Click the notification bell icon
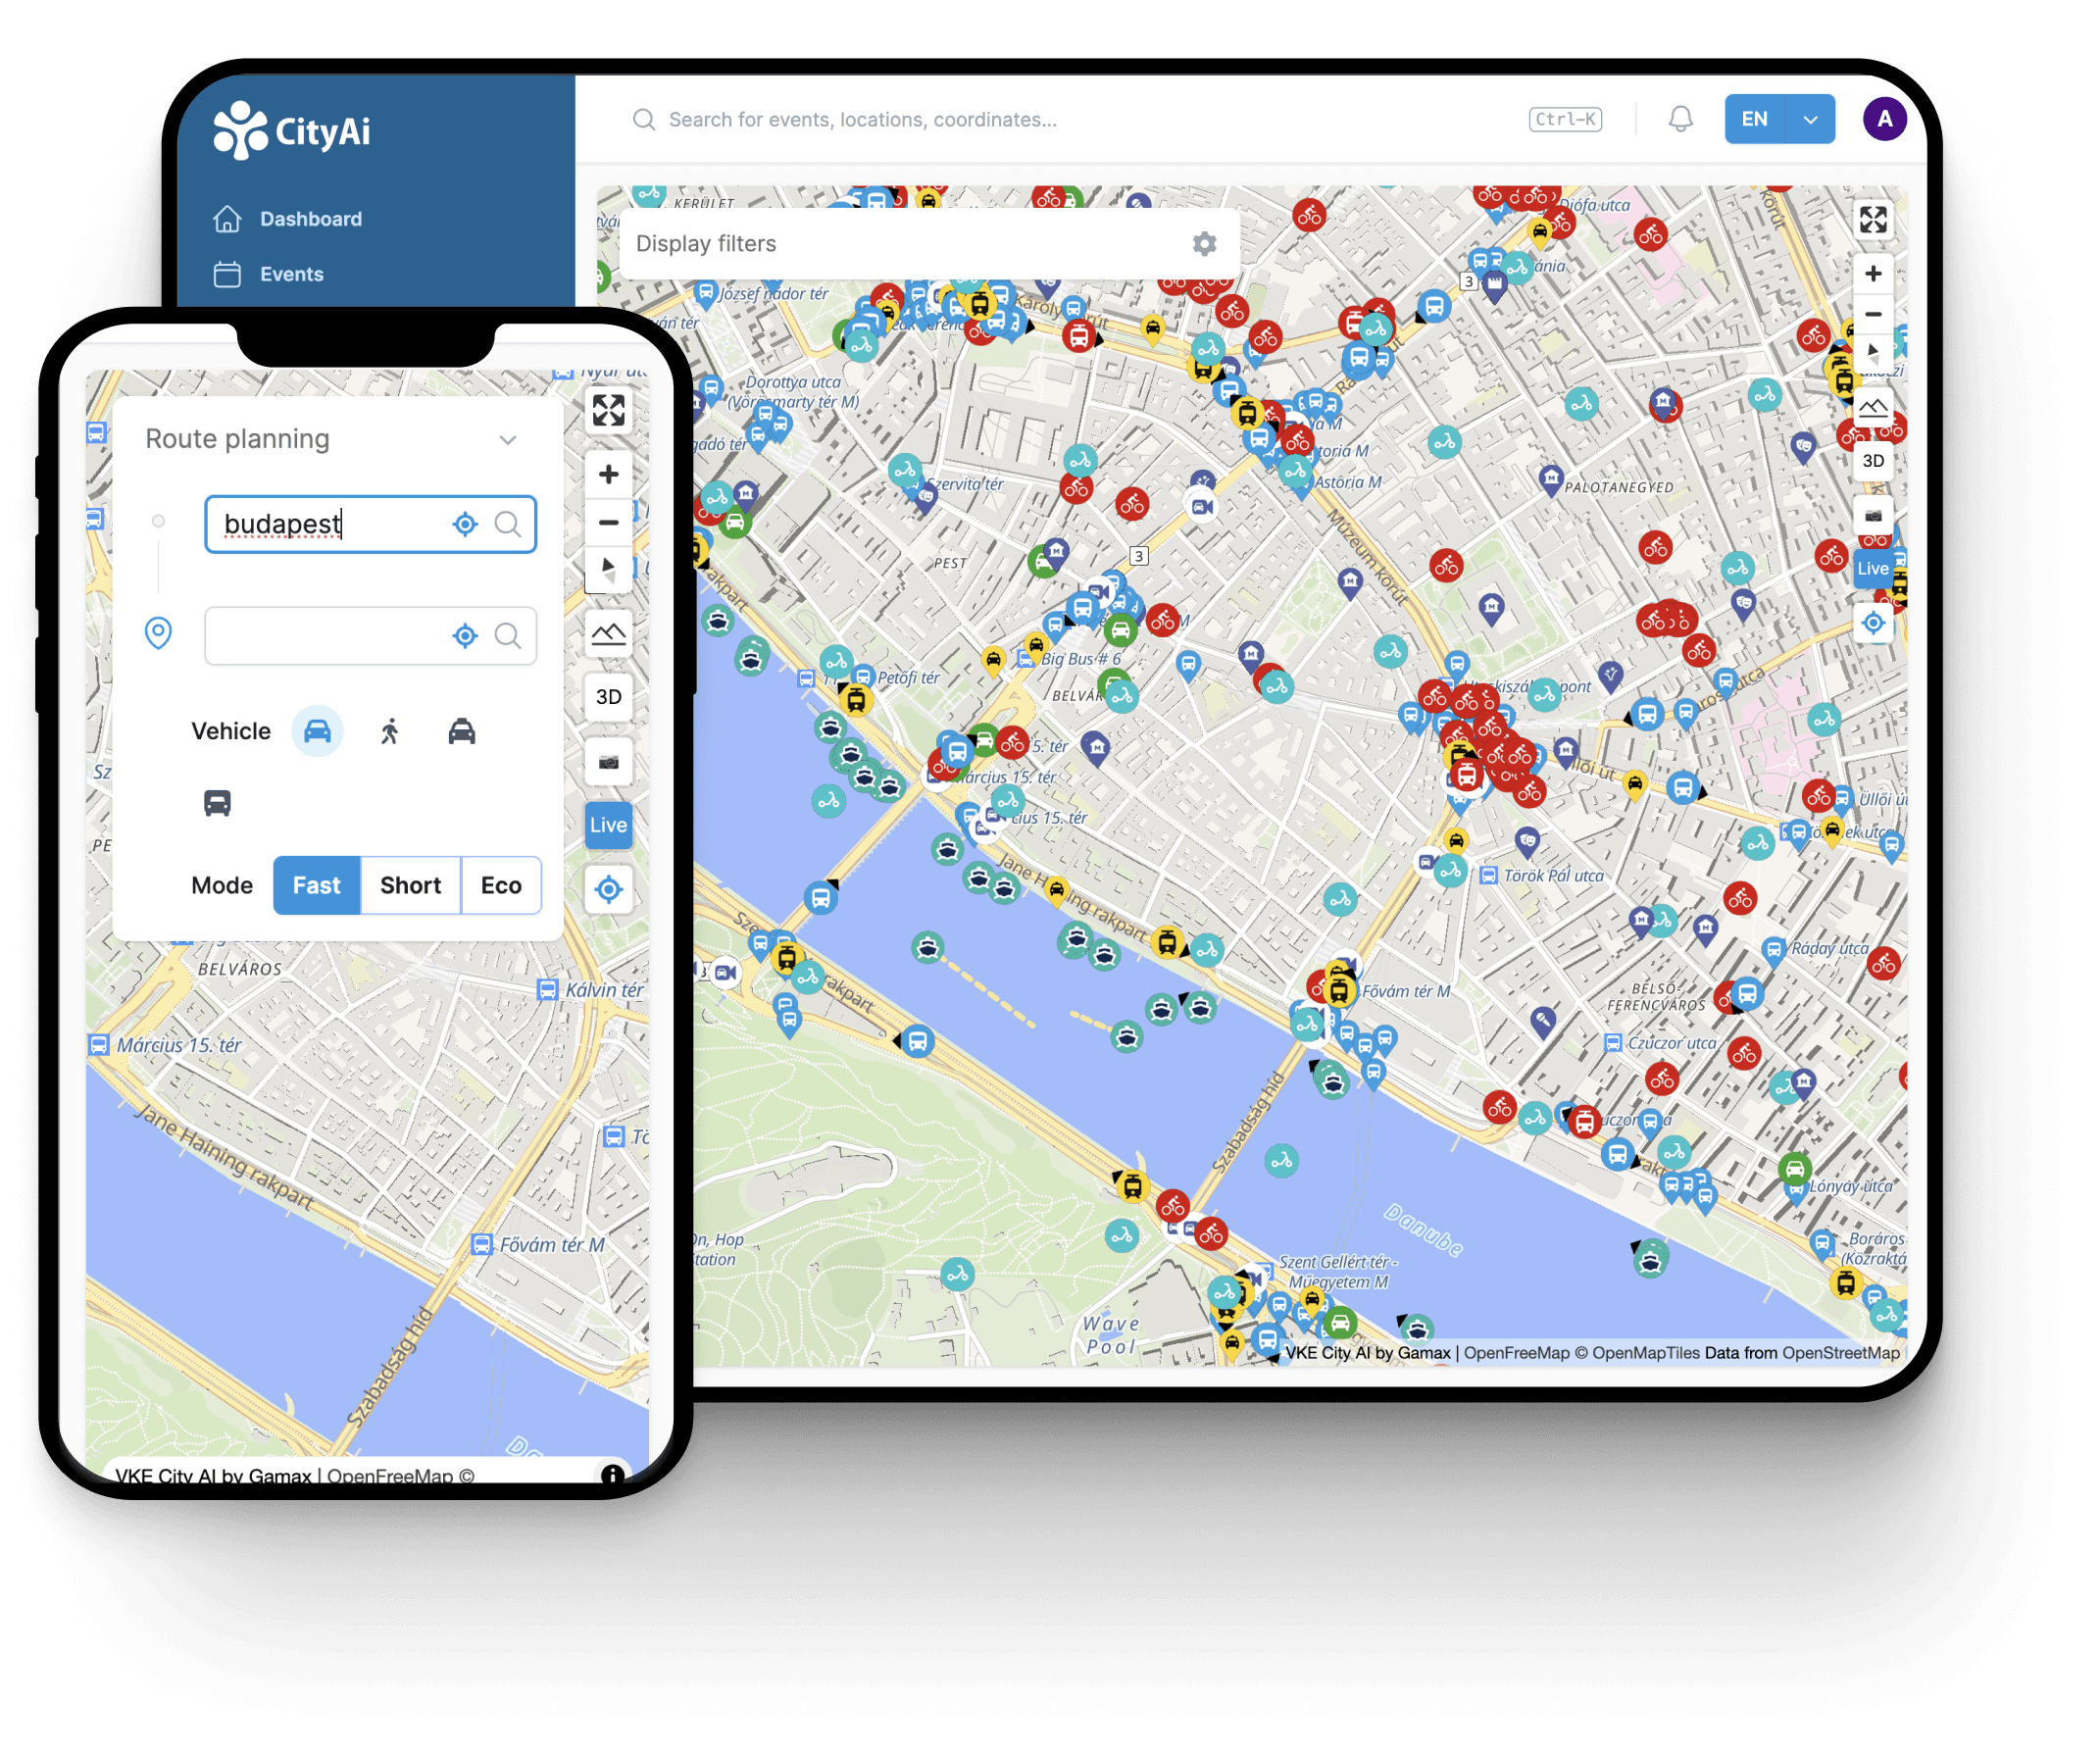 pos(1676,119)
